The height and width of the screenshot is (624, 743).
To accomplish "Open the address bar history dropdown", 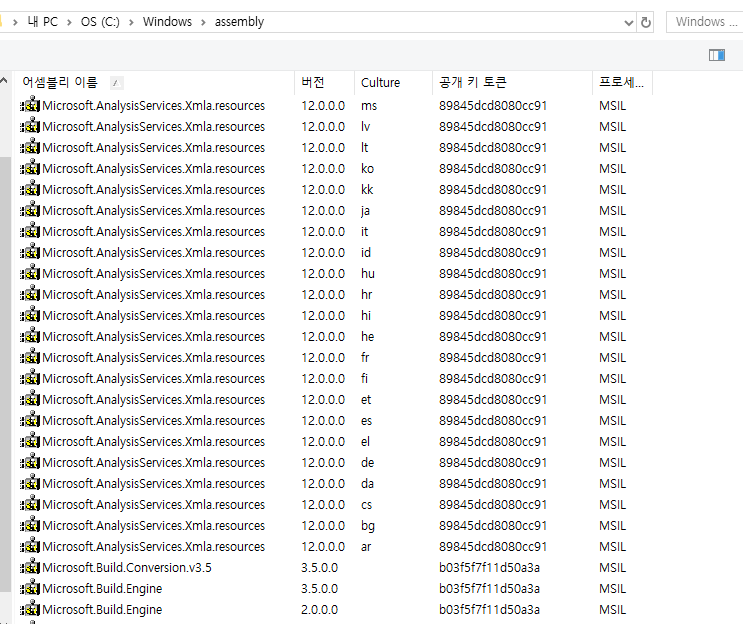I will 628,22.
